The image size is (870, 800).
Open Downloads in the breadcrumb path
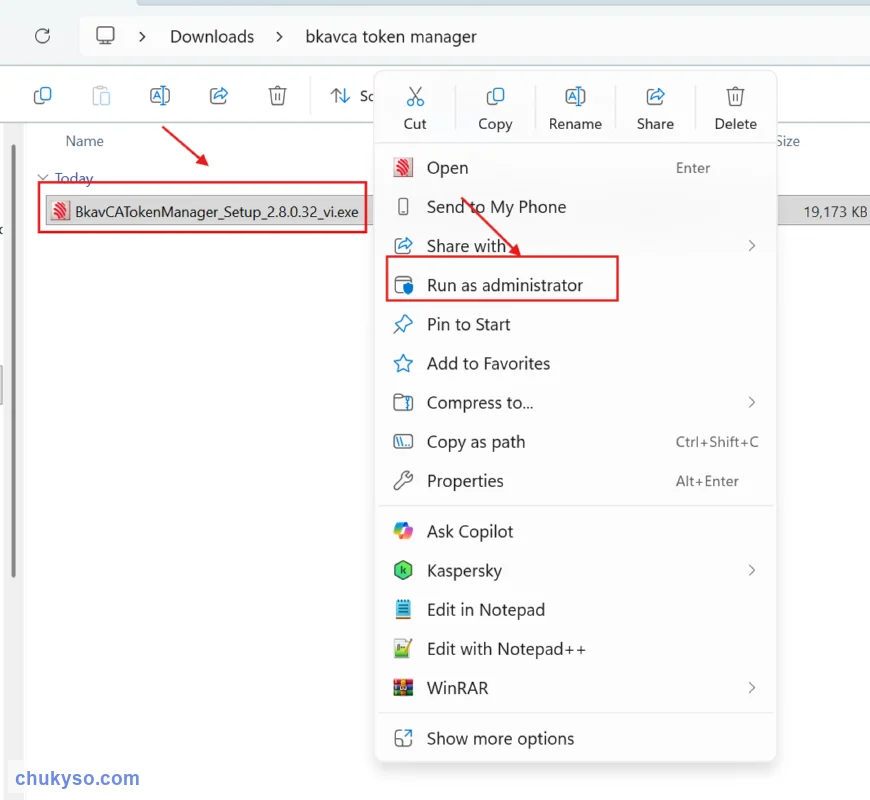coord(212,37)
